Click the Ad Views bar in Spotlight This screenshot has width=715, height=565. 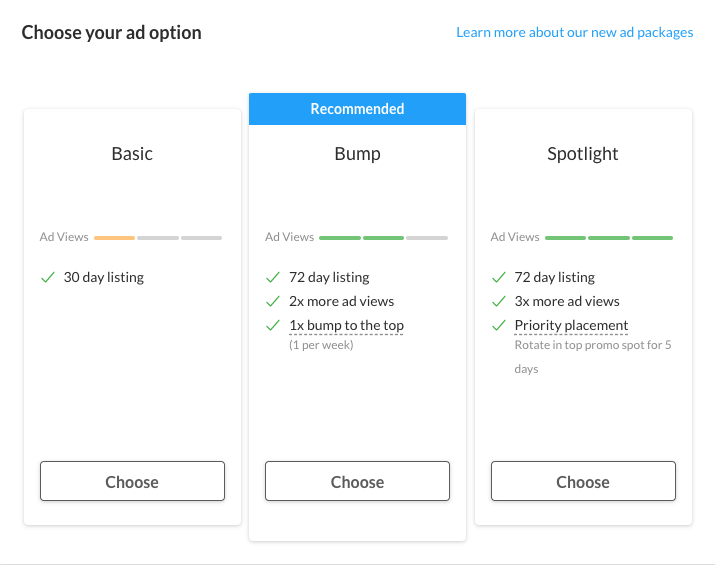[609, 238]
